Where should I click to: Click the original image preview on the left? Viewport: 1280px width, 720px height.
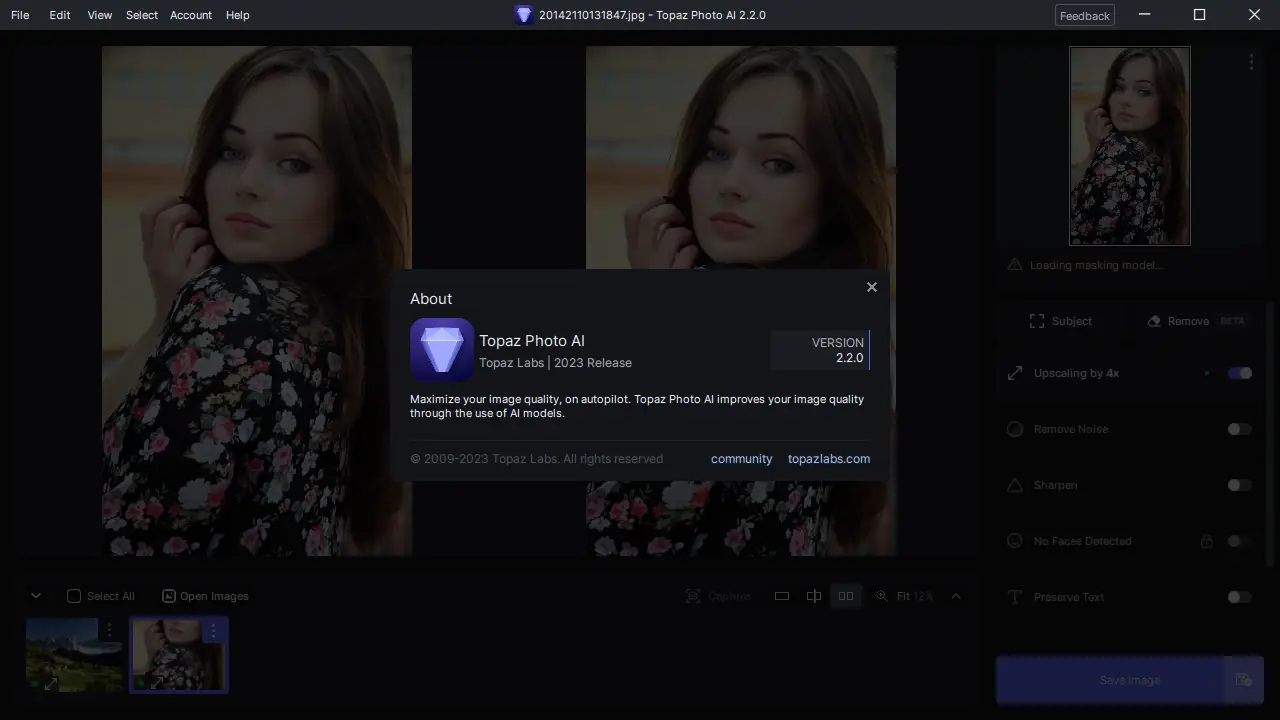(257, 300)
